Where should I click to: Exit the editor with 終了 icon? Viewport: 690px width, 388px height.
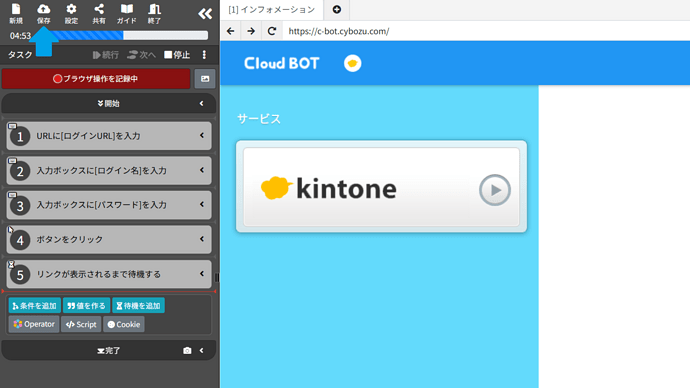(x=154, y=13)
